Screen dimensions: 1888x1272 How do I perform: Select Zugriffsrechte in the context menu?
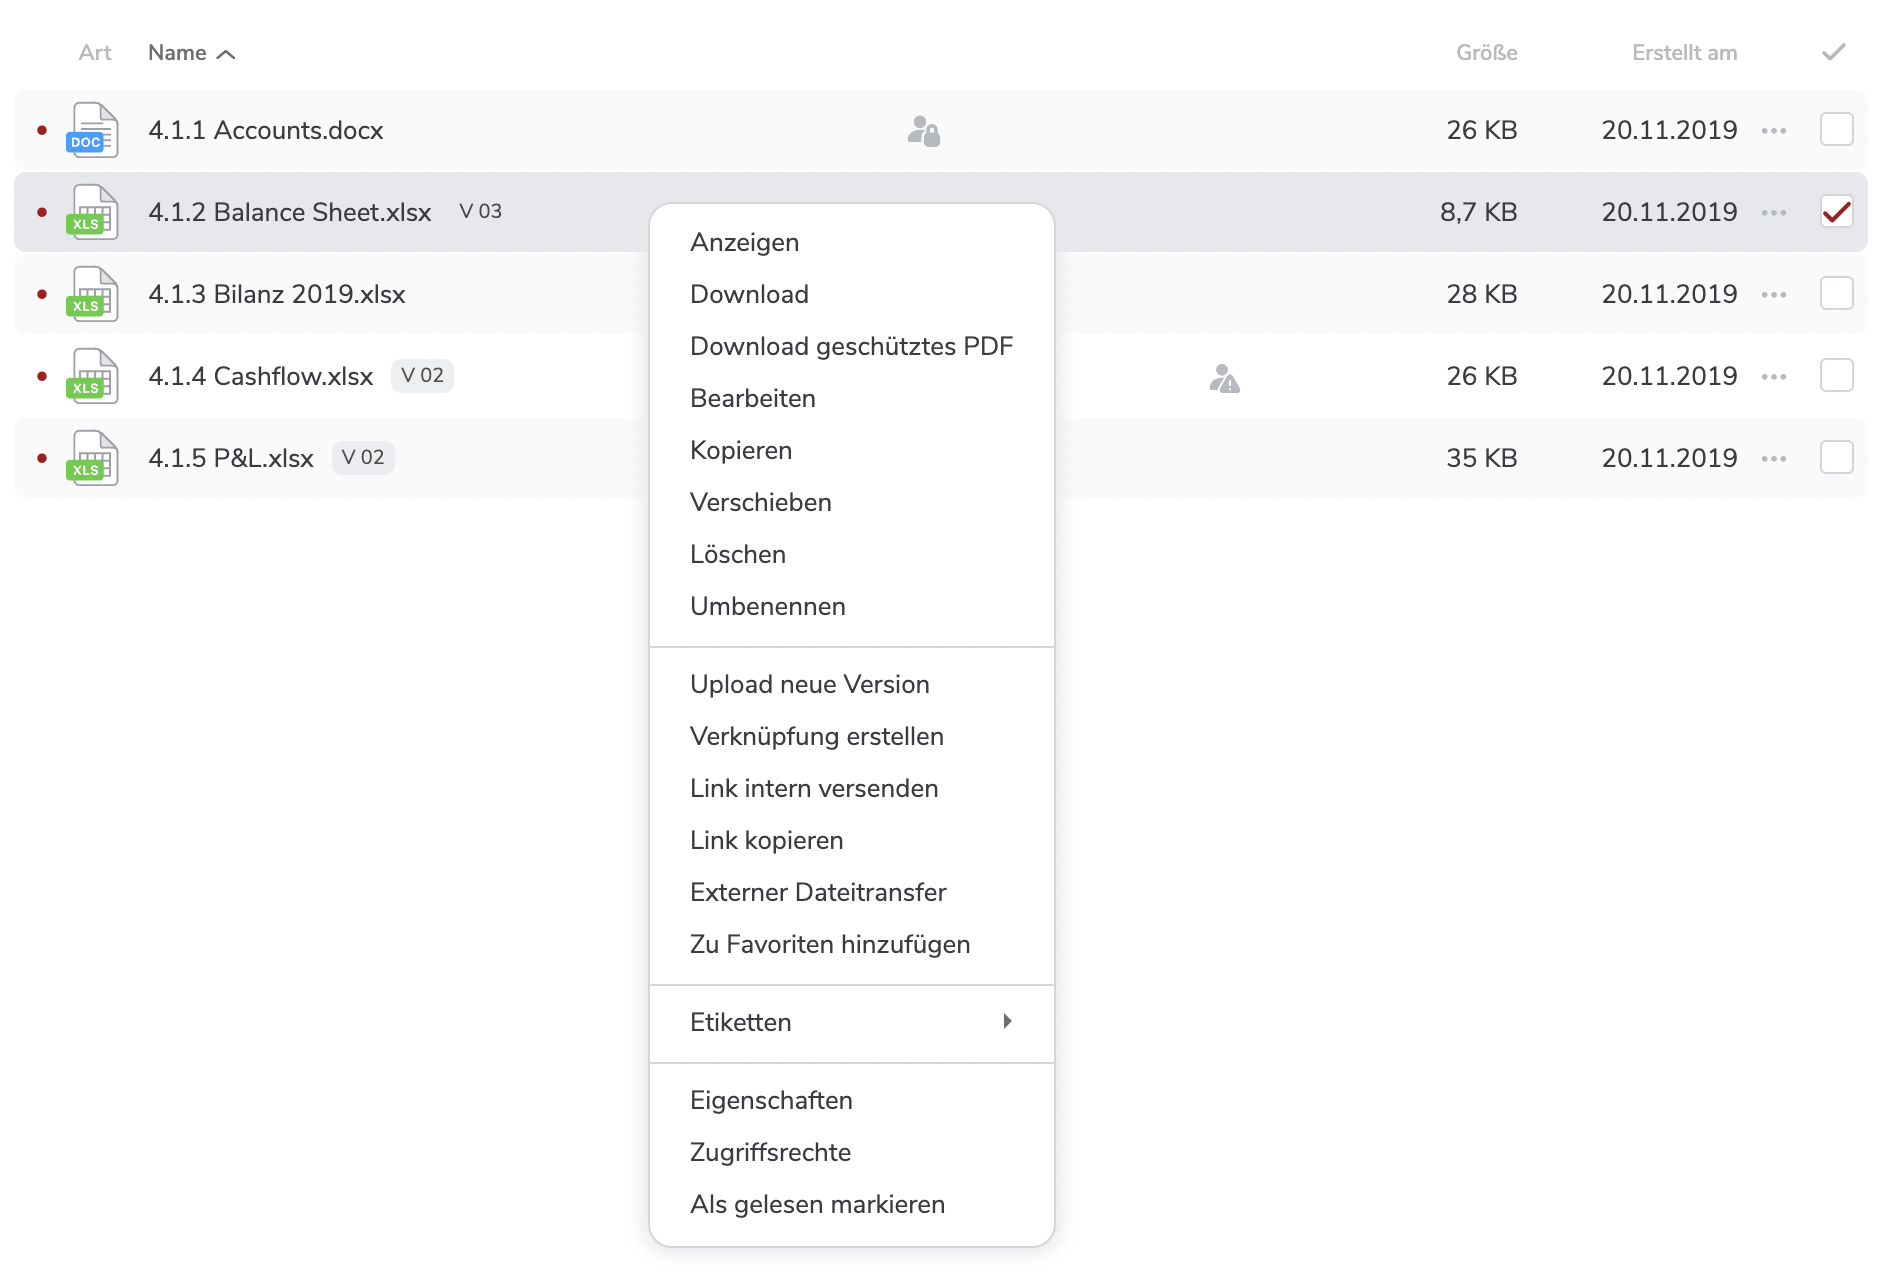point(770,1152)
